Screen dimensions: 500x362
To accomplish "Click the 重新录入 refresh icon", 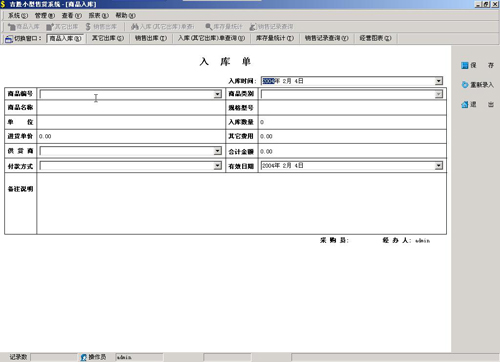I will point(465,85).
